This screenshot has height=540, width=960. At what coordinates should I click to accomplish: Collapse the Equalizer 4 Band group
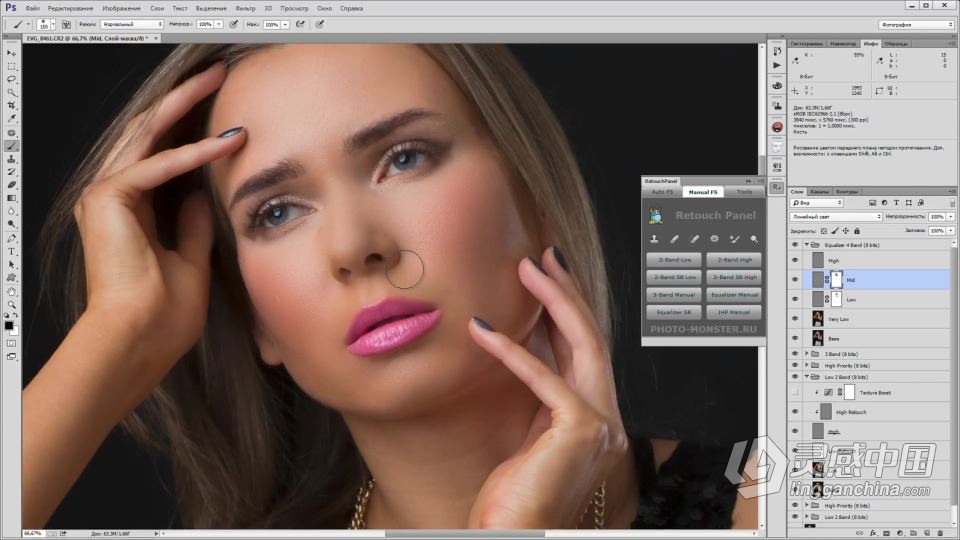807,244
